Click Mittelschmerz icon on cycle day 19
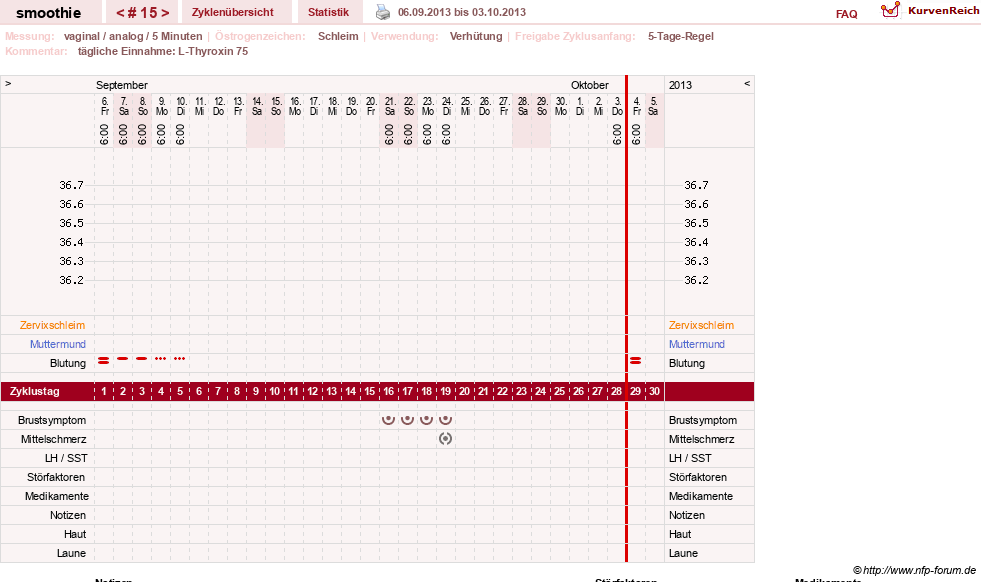 coord(445,439)
